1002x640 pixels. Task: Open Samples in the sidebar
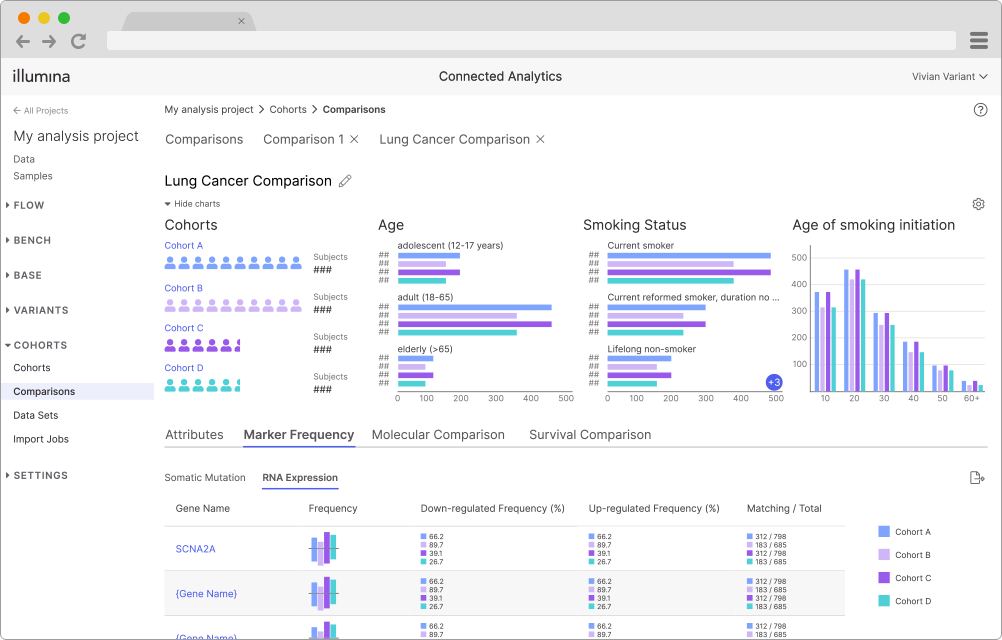[x=33, y=176]
